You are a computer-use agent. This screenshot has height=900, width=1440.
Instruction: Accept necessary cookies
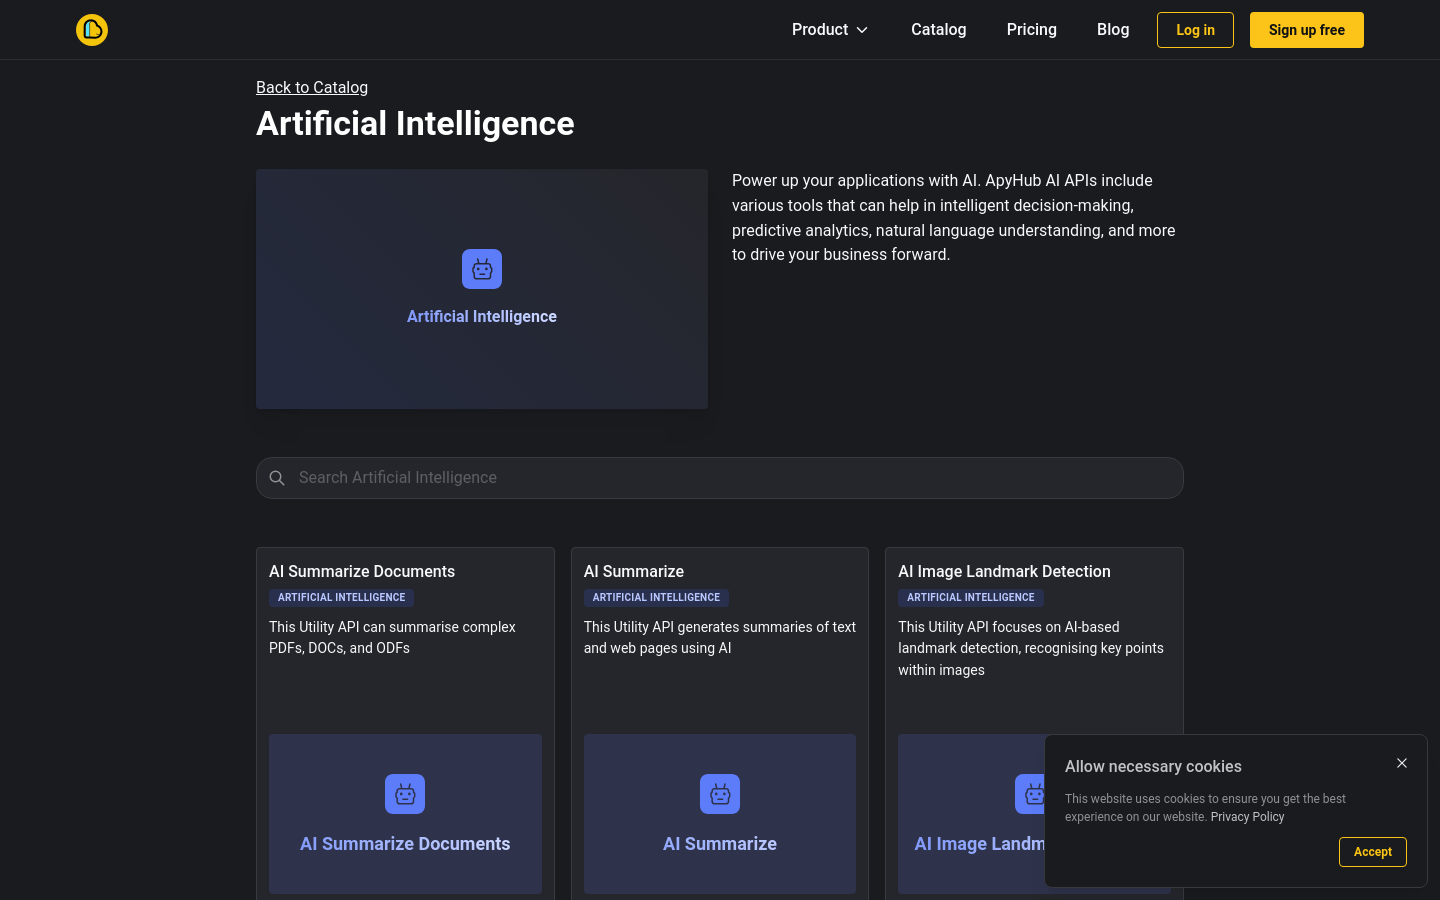coord(1372,851)
